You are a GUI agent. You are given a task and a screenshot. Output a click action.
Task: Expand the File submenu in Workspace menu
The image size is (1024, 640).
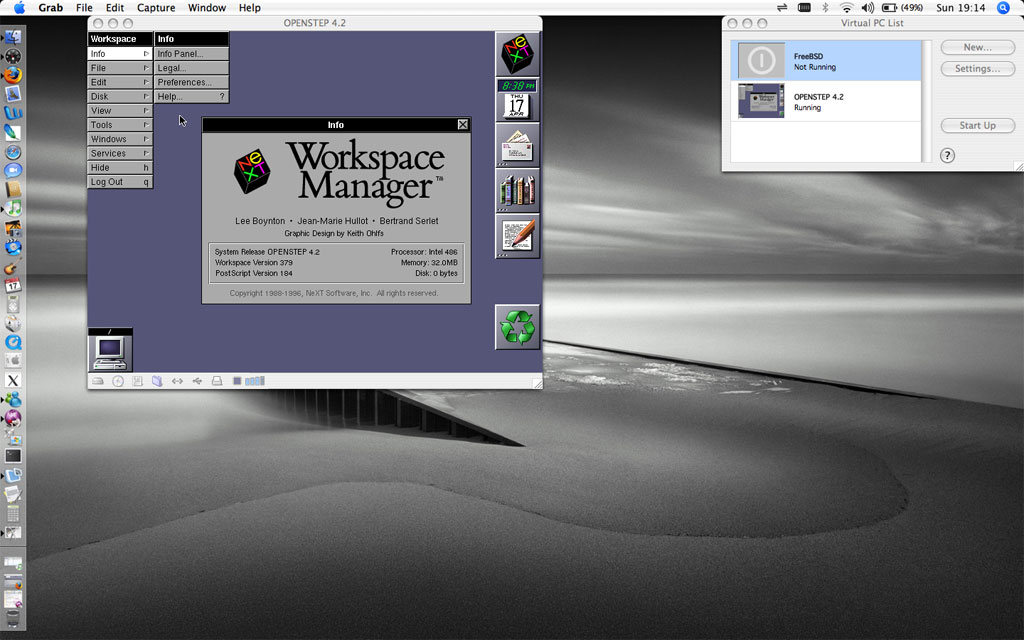pyautogui.click(x=120, y=68)
